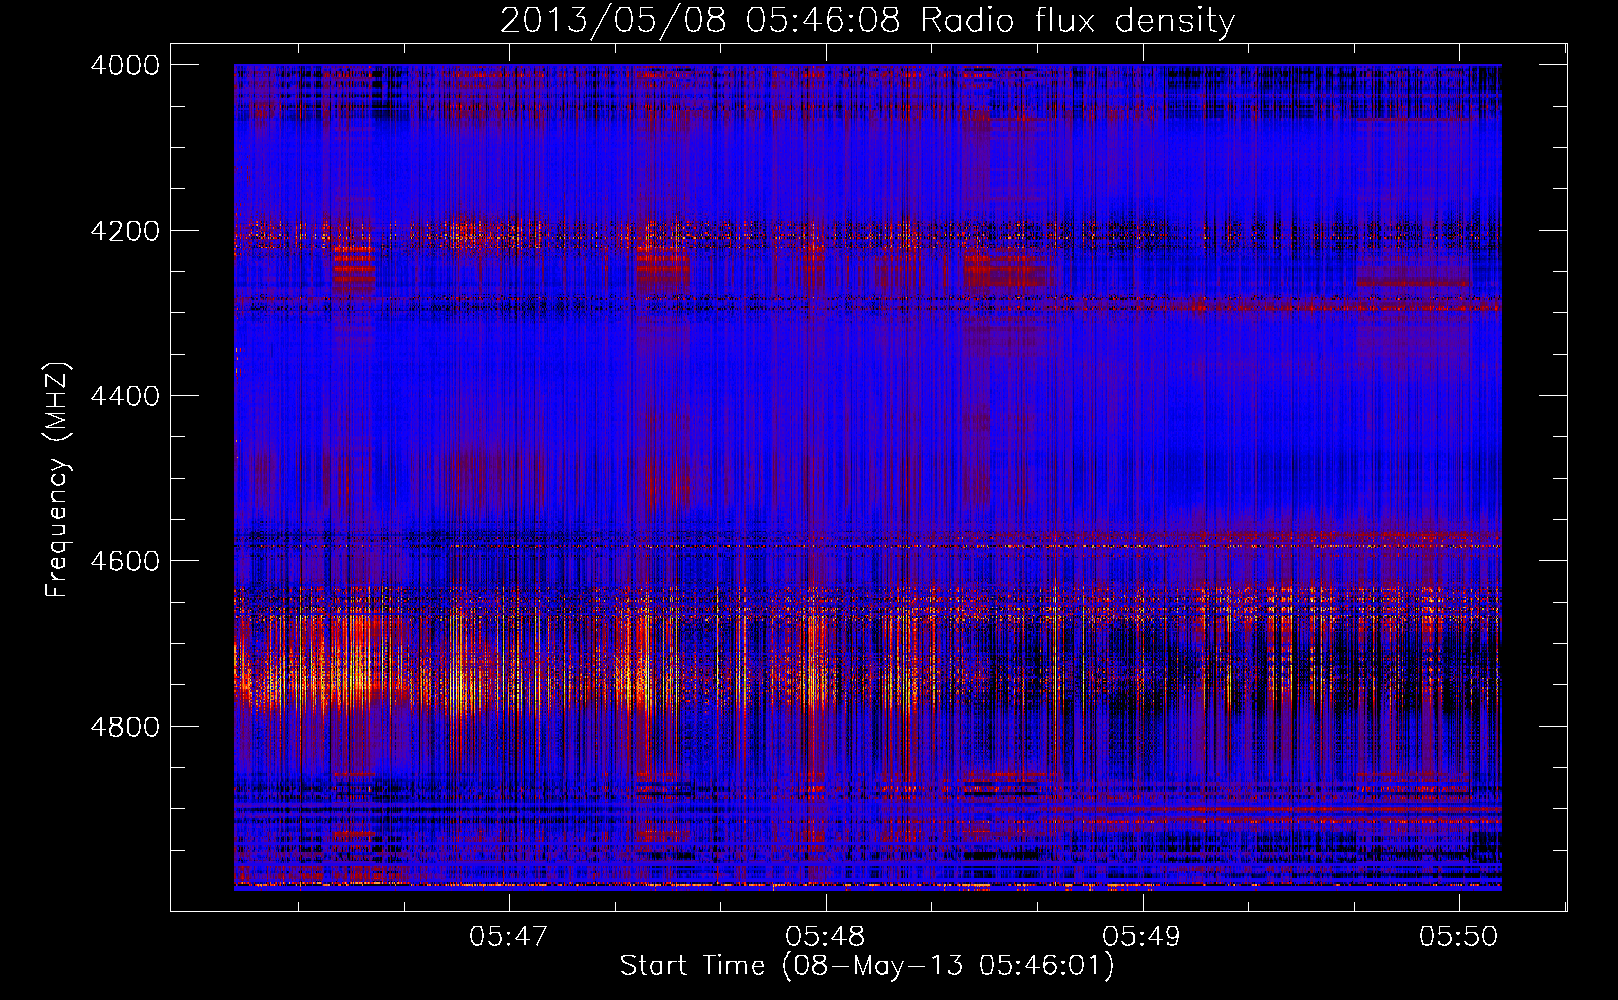1618x1000 pixels.
Task: Click the 'Frequency (MHZ)' y-axis label
Action: [58, 480]
